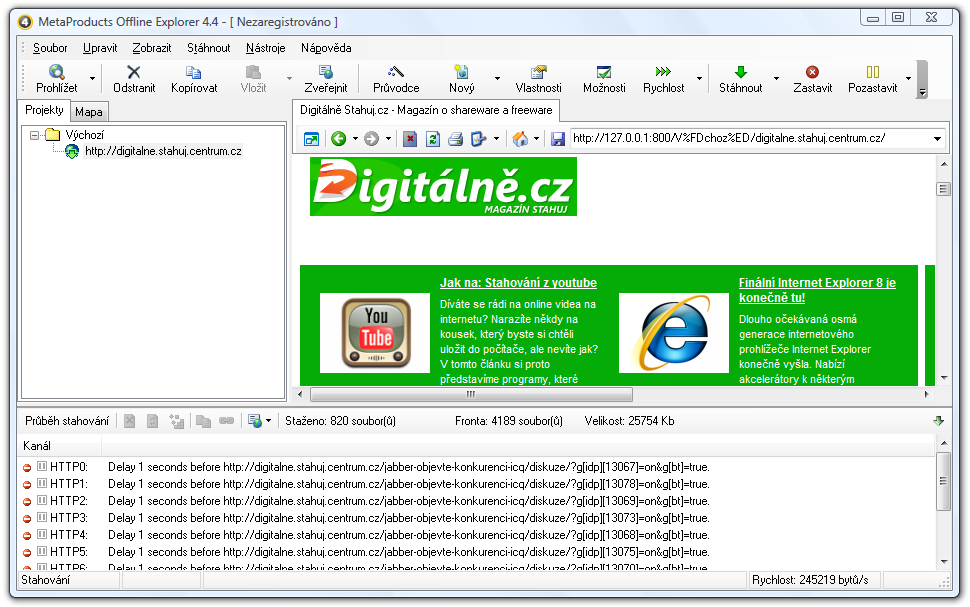Screen dimensions: 970x607
Task: Open the Upravit menu
Action: click(100, 48)
